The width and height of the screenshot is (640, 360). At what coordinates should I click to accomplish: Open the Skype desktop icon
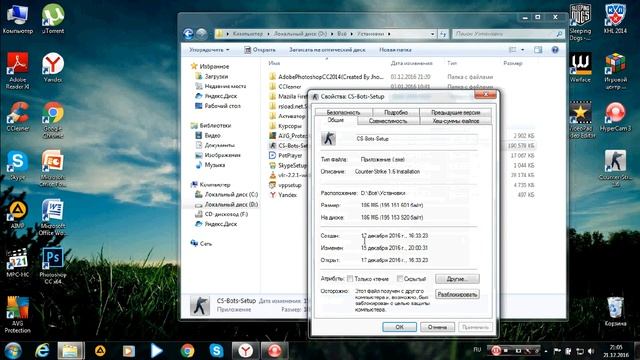18,165
